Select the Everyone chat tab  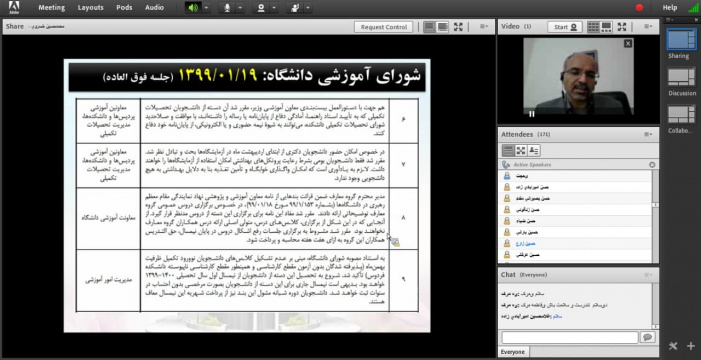513,352
